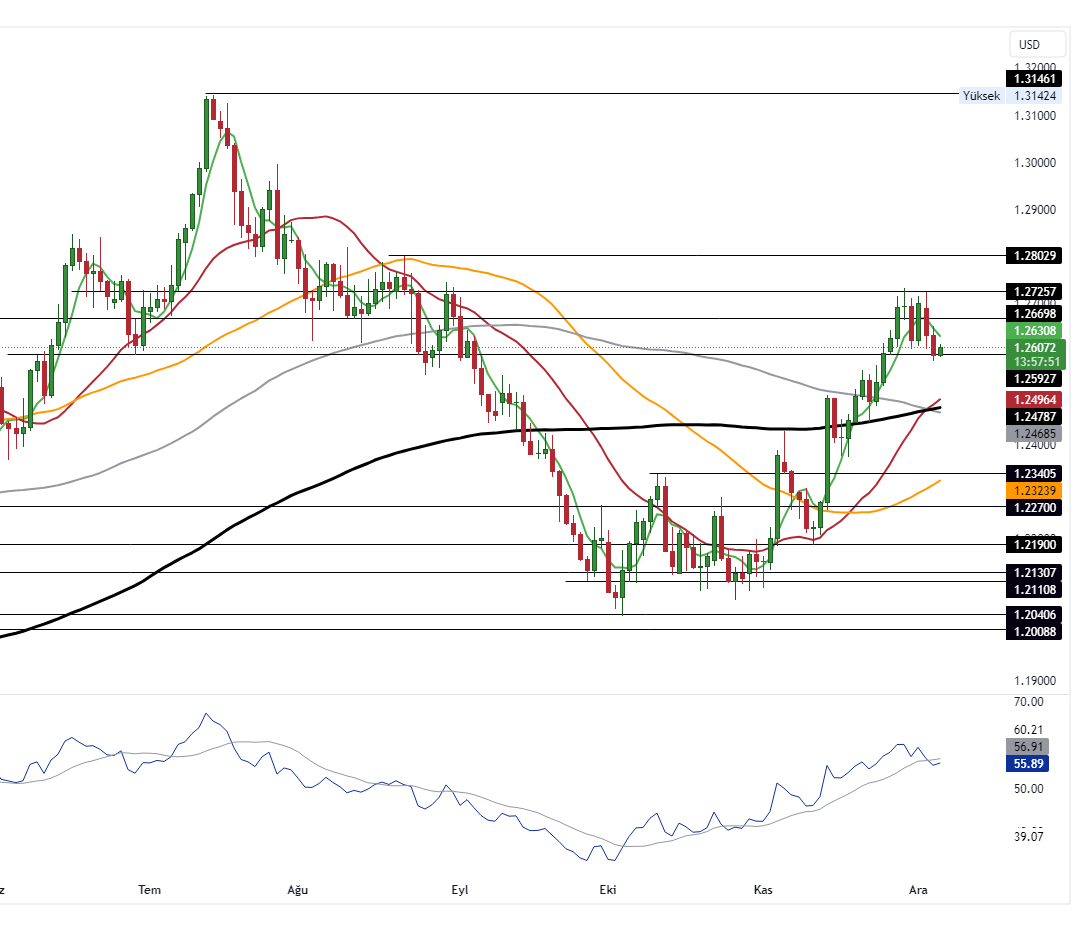Click the level tag 1.21900
The width and height of the screenshot is (1080, 939).
1033,545
